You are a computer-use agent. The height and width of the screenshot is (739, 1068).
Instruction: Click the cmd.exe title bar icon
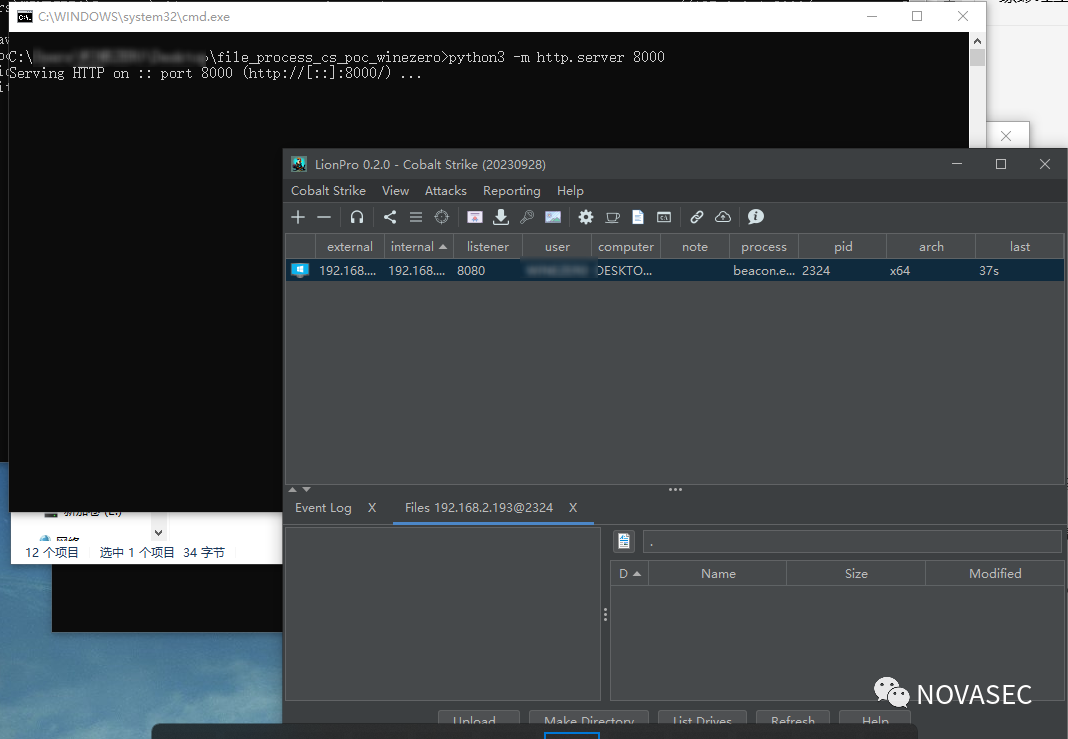(25, 16)
